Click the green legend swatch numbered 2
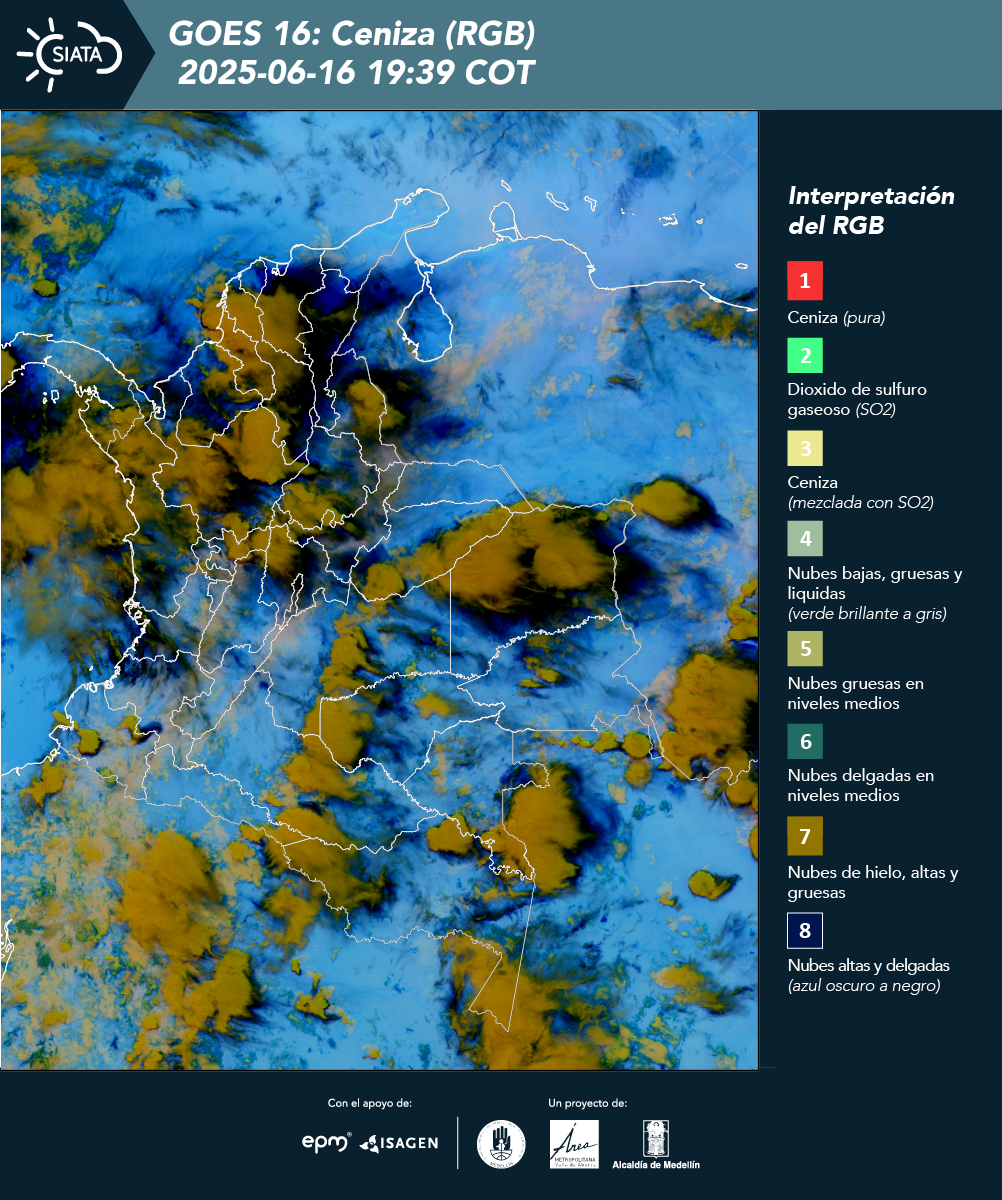This screenshot has width=1002, height=1200. pos(805,355)
